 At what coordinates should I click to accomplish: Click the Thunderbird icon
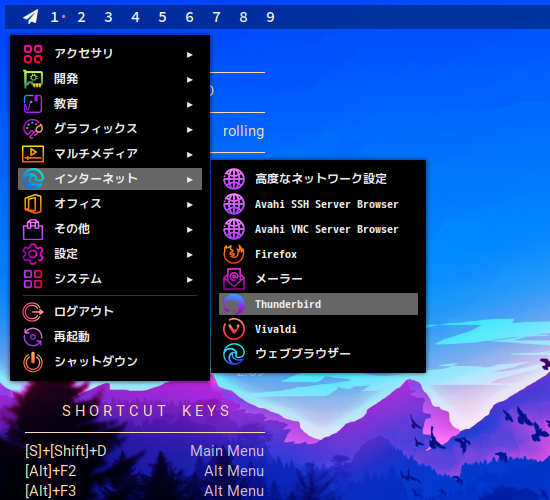tap(234, 304)
